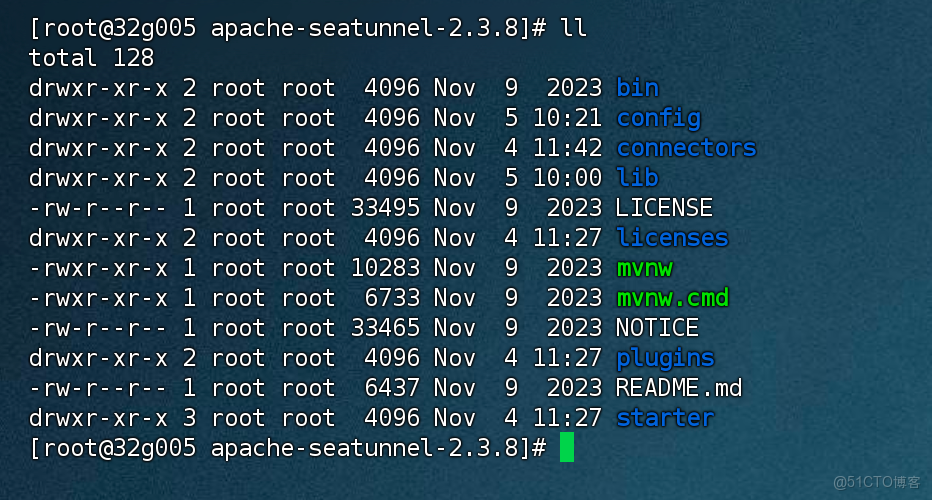This screenshot has height=500, width=932.
Task: Click the 51CTO watermark logo
Action: pos(877,482)
